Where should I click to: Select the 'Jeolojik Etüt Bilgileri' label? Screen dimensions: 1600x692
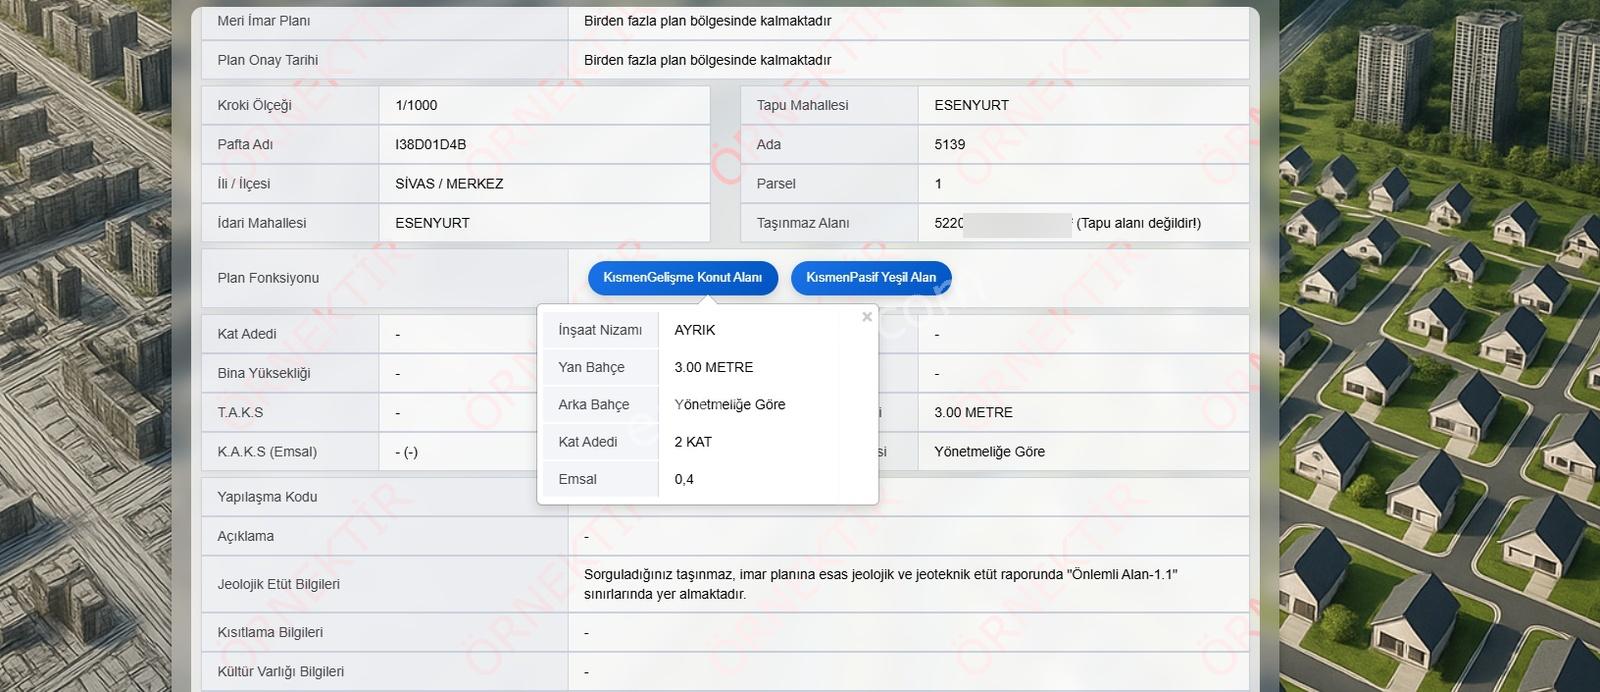click(x=278, y=584)
